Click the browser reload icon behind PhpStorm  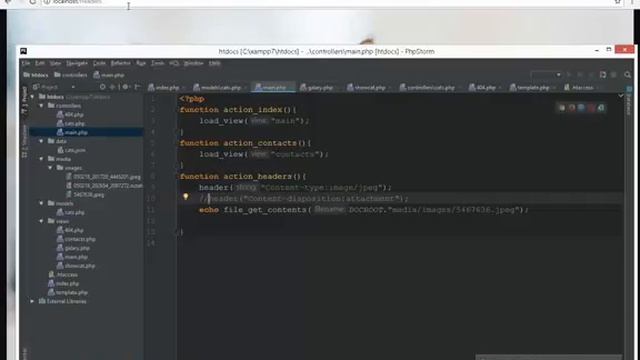pyautogui.click(x=33, y=2)
